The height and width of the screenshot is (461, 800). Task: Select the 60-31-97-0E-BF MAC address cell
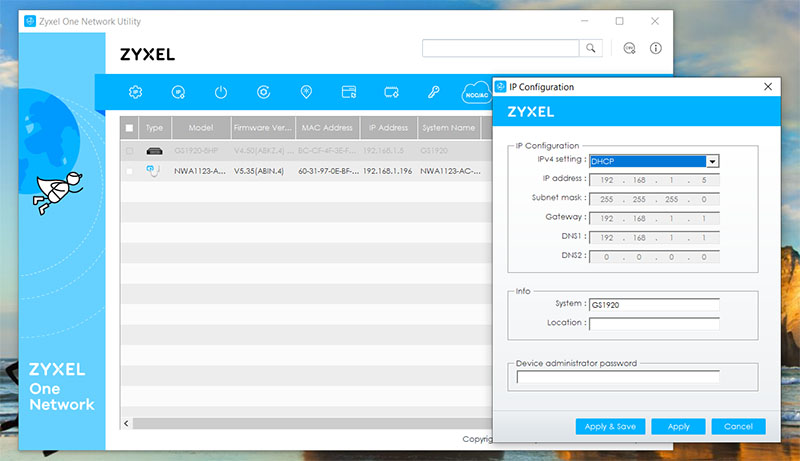tap(328, 171)
